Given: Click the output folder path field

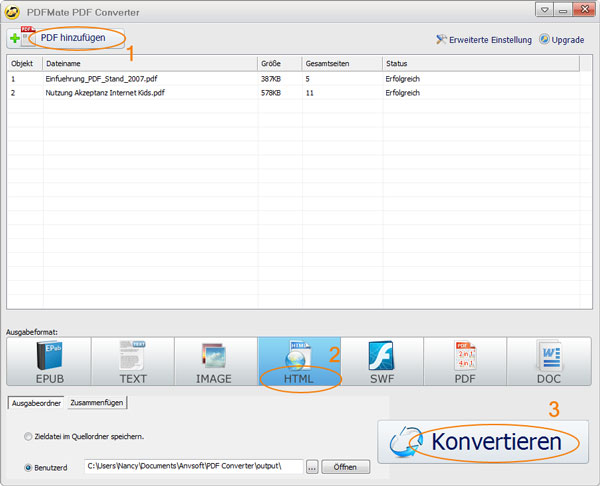Looking at the screenshot, I should [x=194, y=466].
